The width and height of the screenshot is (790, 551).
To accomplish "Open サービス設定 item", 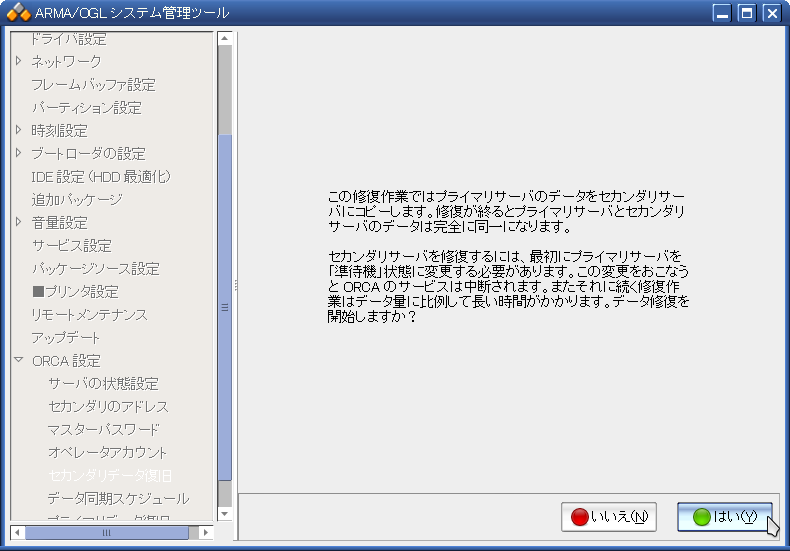I will pos(71,246).
